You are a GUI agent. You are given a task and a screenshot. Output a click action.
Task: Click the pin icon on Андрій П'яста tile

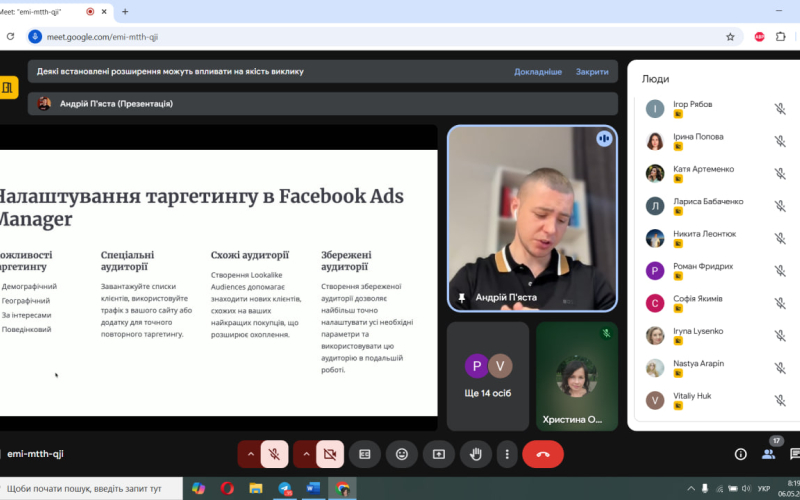[462, 297]
